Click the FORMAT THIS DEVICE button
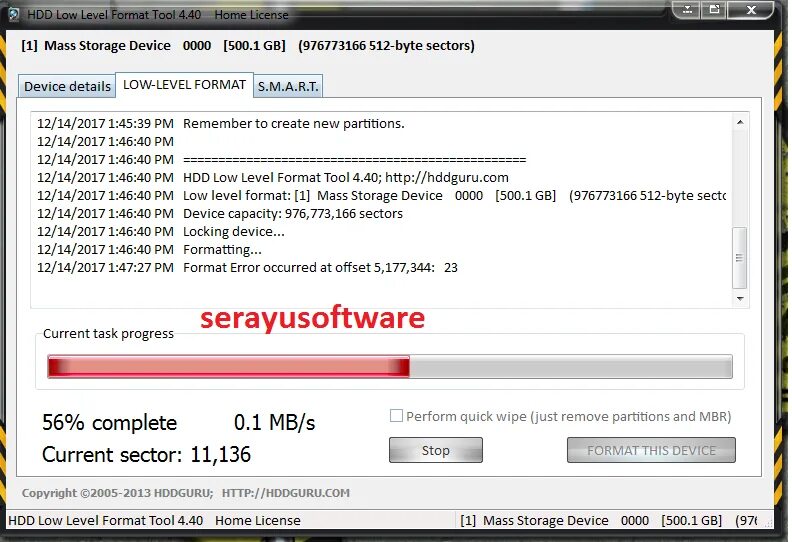 click(x=651, y=450)
